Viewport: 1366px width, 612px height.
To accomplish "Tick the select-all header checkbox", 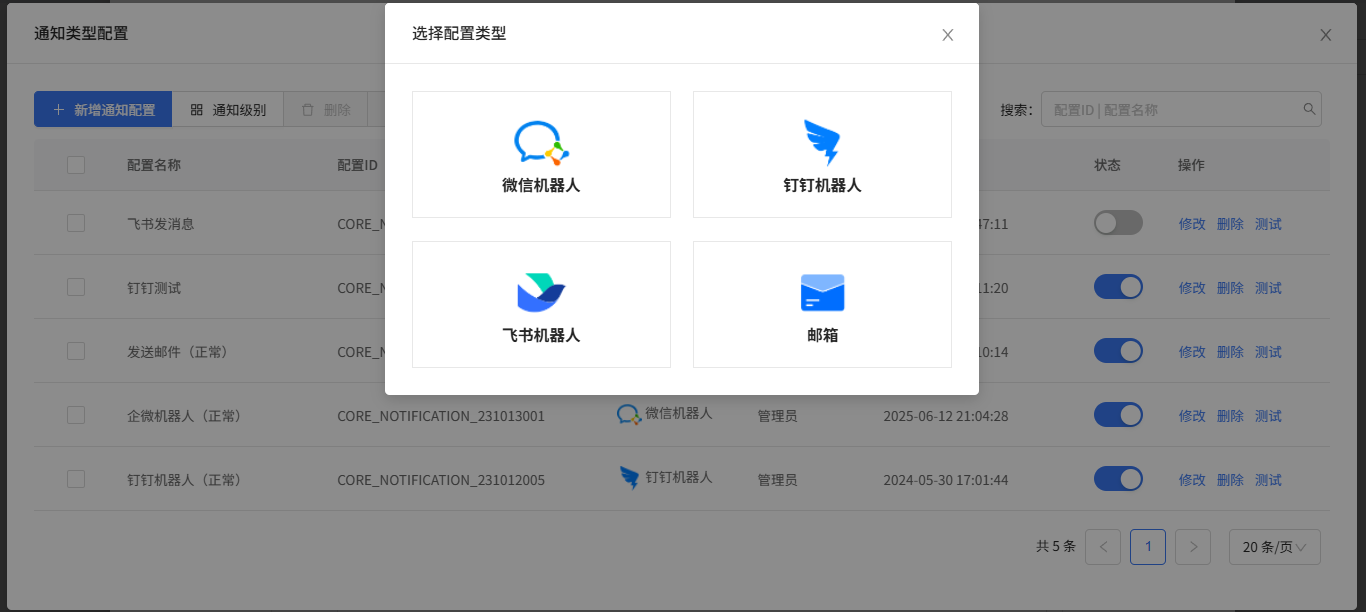I will point(76,165).
